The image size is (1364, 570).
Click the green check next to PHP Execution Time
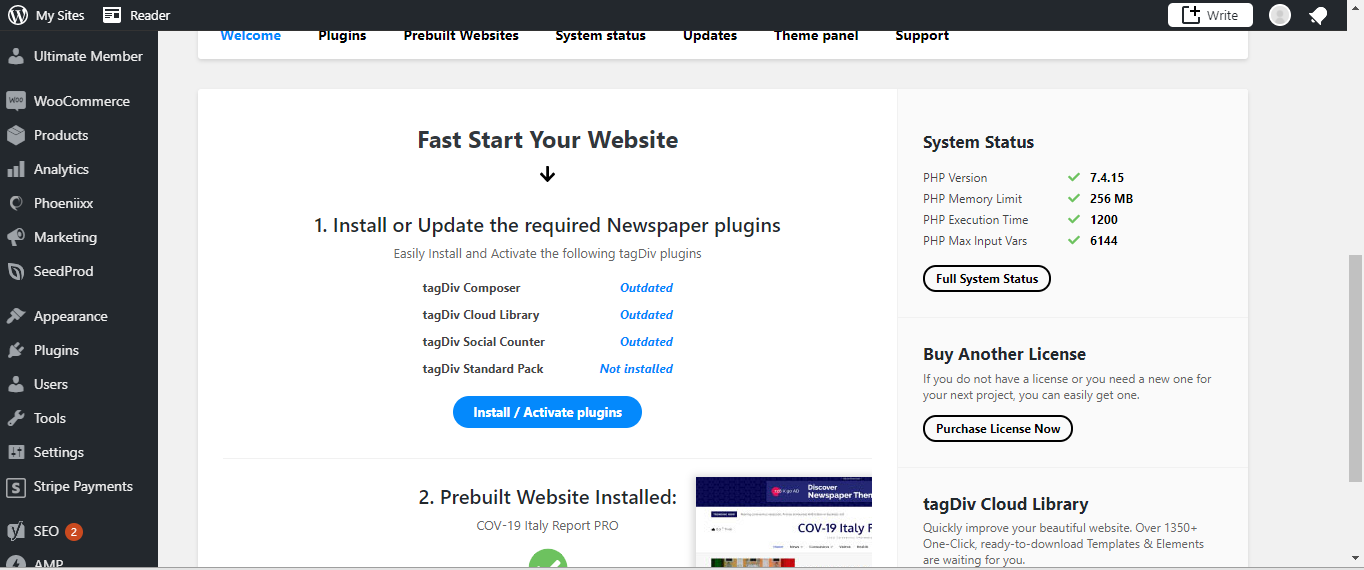pos(1074,219)
